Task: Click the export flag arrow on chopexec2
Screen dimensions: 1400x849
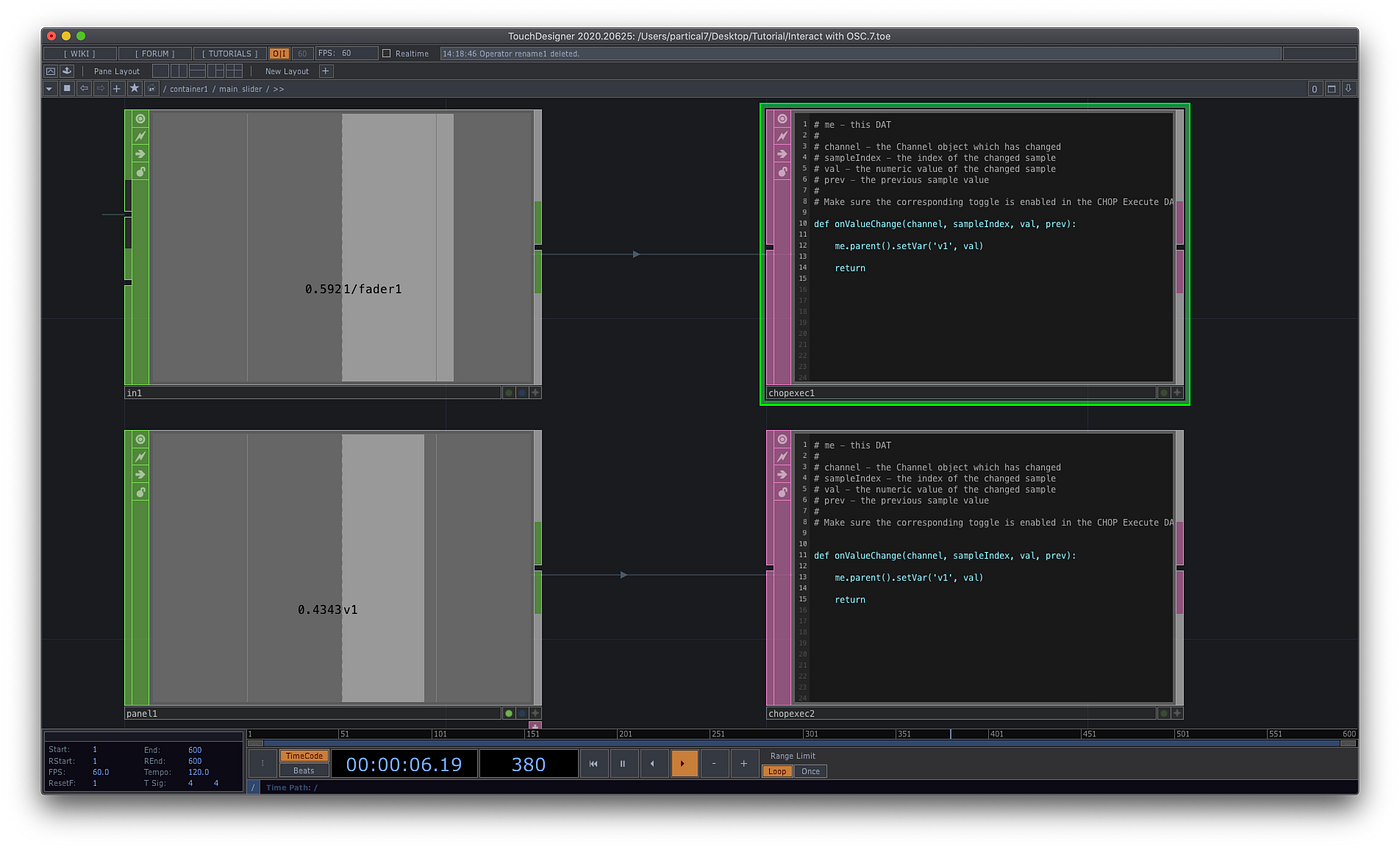Action: [x=781, y=476]
